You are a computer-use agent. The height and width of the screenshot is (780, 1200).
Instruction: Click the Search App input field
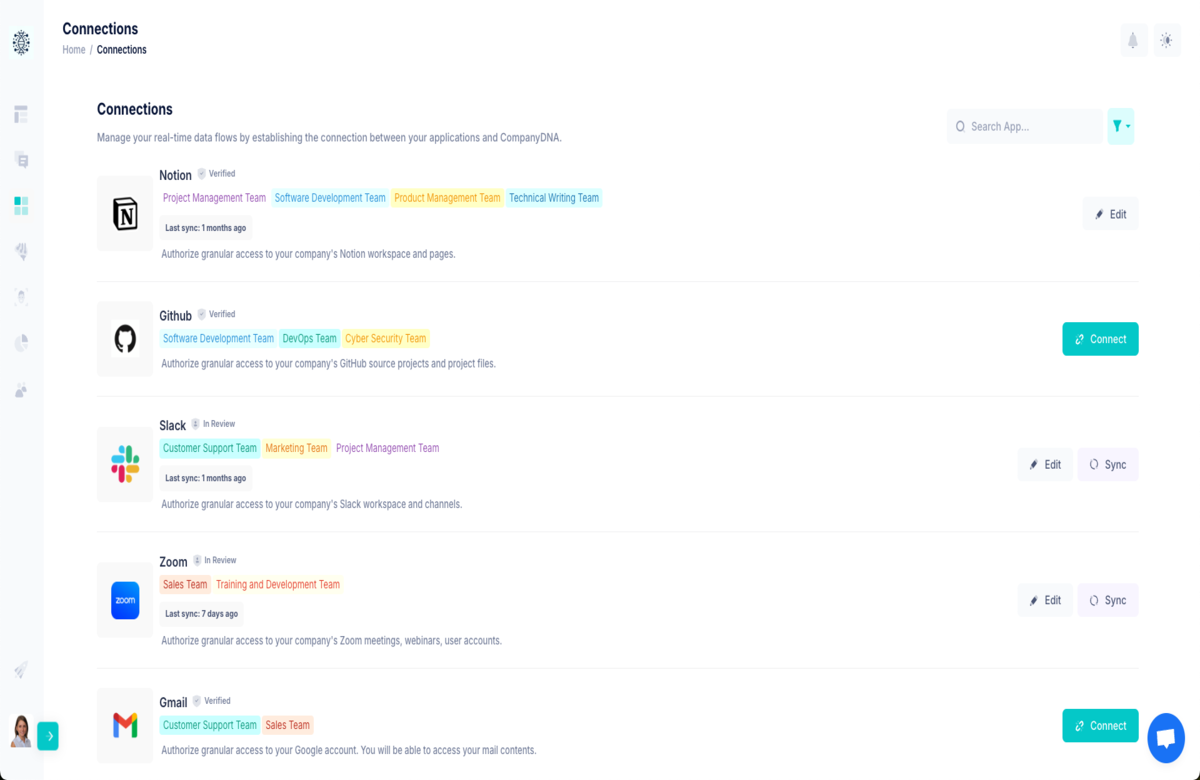pos(1030,127)
